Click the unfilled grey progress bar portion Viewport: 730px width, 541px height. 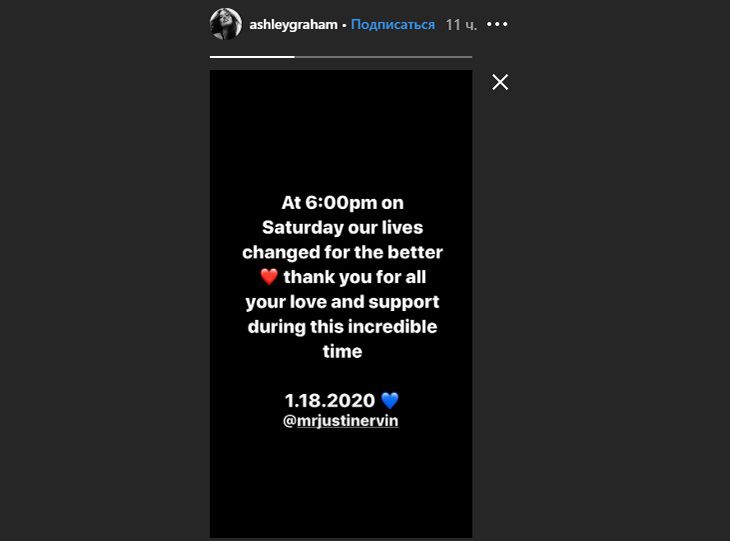[x=383, y=57]
